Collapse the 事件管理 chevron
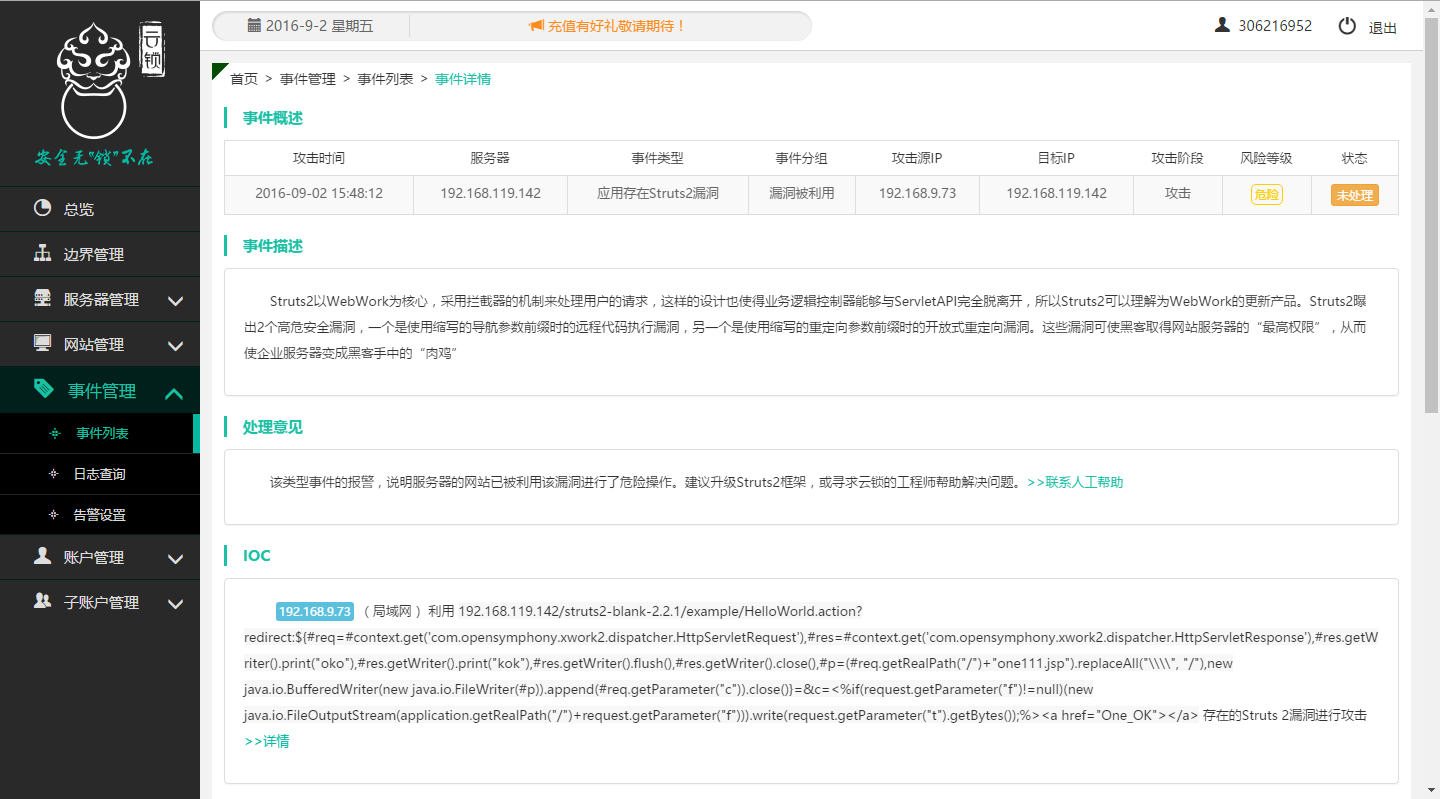The image size is (1440, 799). pos(174,393)
